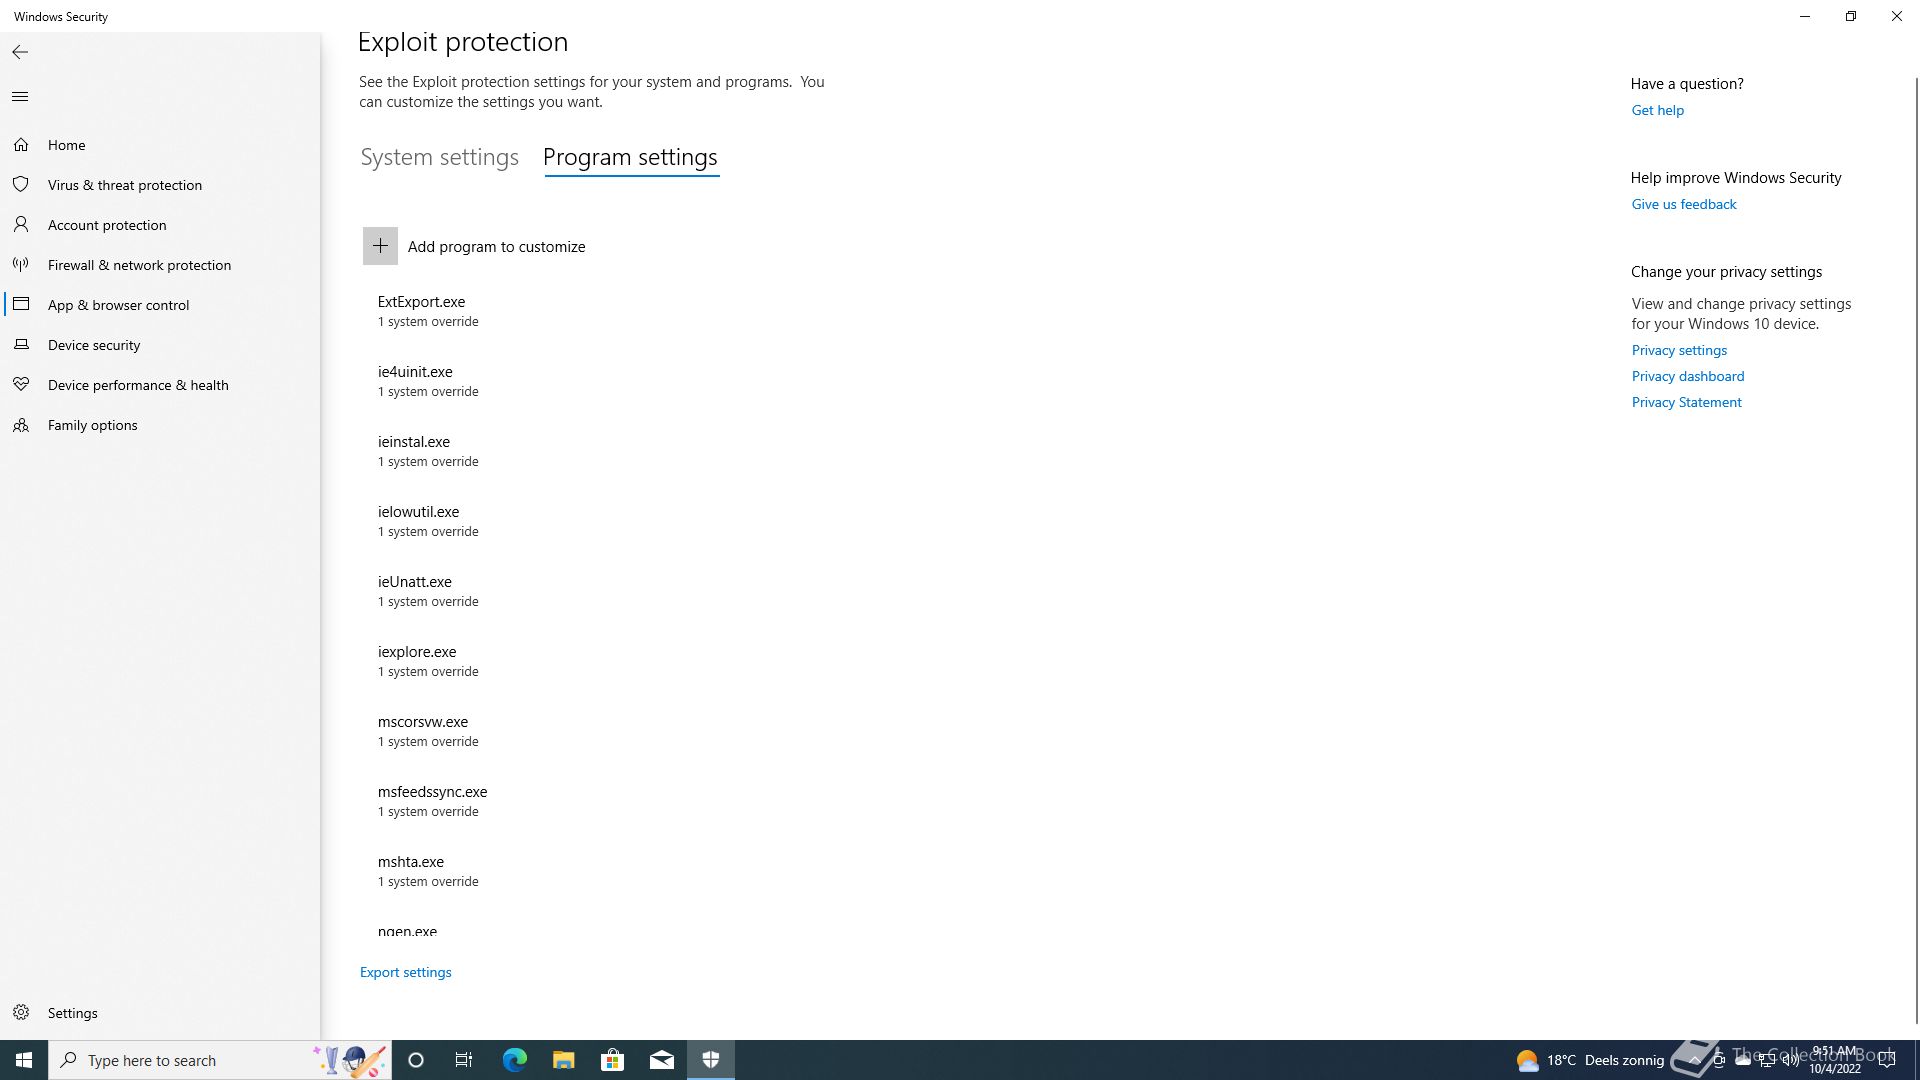Open Task View in taskbar
1920x1080 pixels.
(x=464, y=1060)
